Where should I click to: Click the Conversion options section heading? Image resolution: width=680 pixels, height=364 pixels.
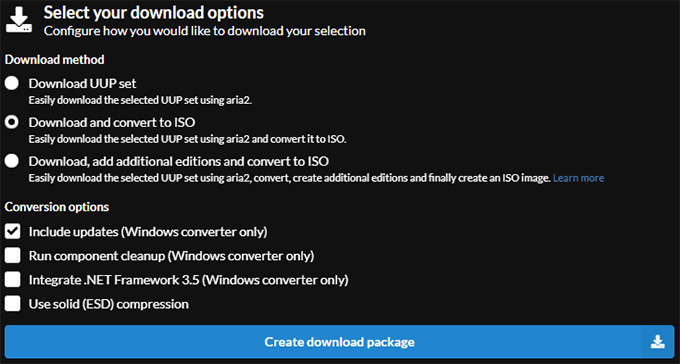57,207
